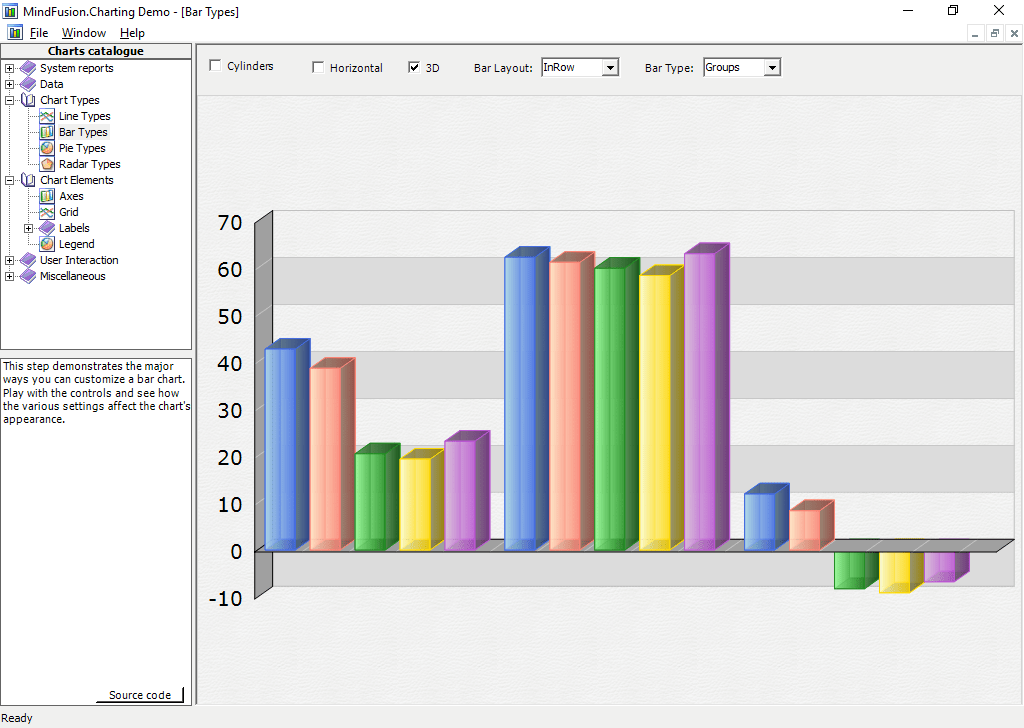Select the Radar Types icon
This screenshot has width=1024, height=728.
(x=45, y=164)
